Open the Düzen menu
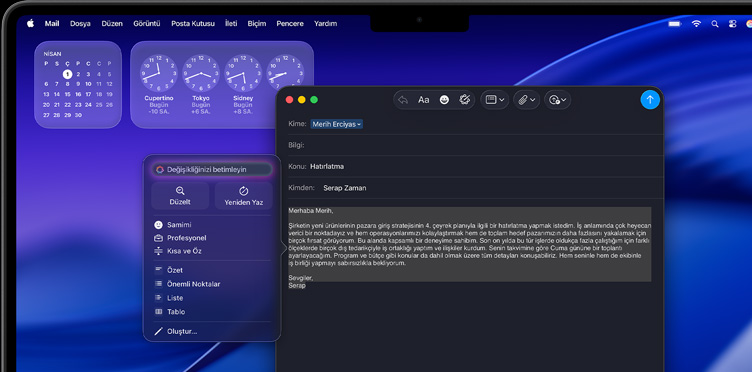The image size is (752, 372). click(x=112, y=23)
